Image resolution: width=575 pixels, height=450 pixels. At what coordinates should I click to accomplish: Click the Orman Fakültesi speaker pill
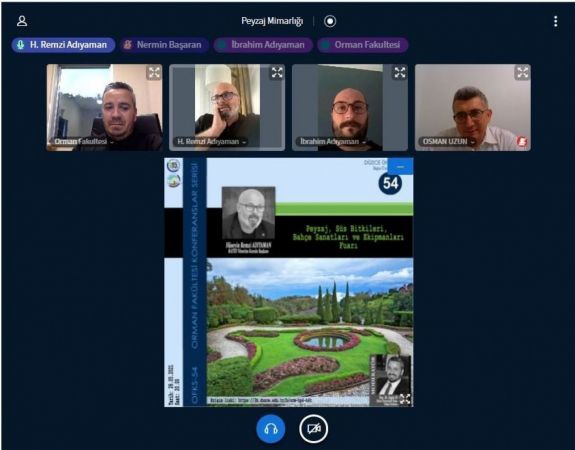pos(363,45)
